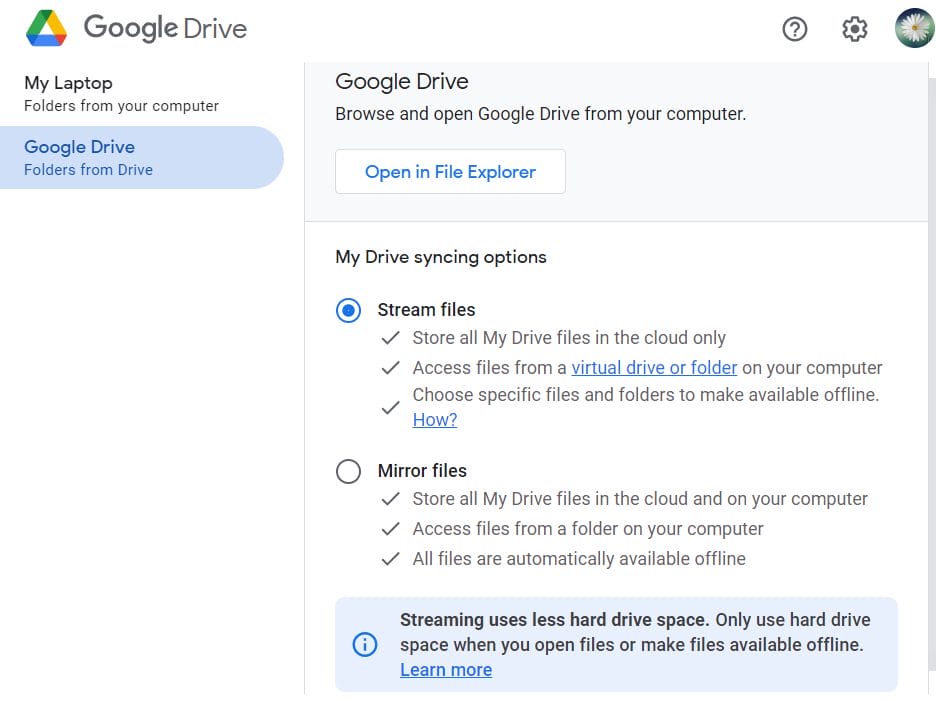Click the 'Mirror files' option label
This screenshot has width=936, height=701.
(422, 471)
